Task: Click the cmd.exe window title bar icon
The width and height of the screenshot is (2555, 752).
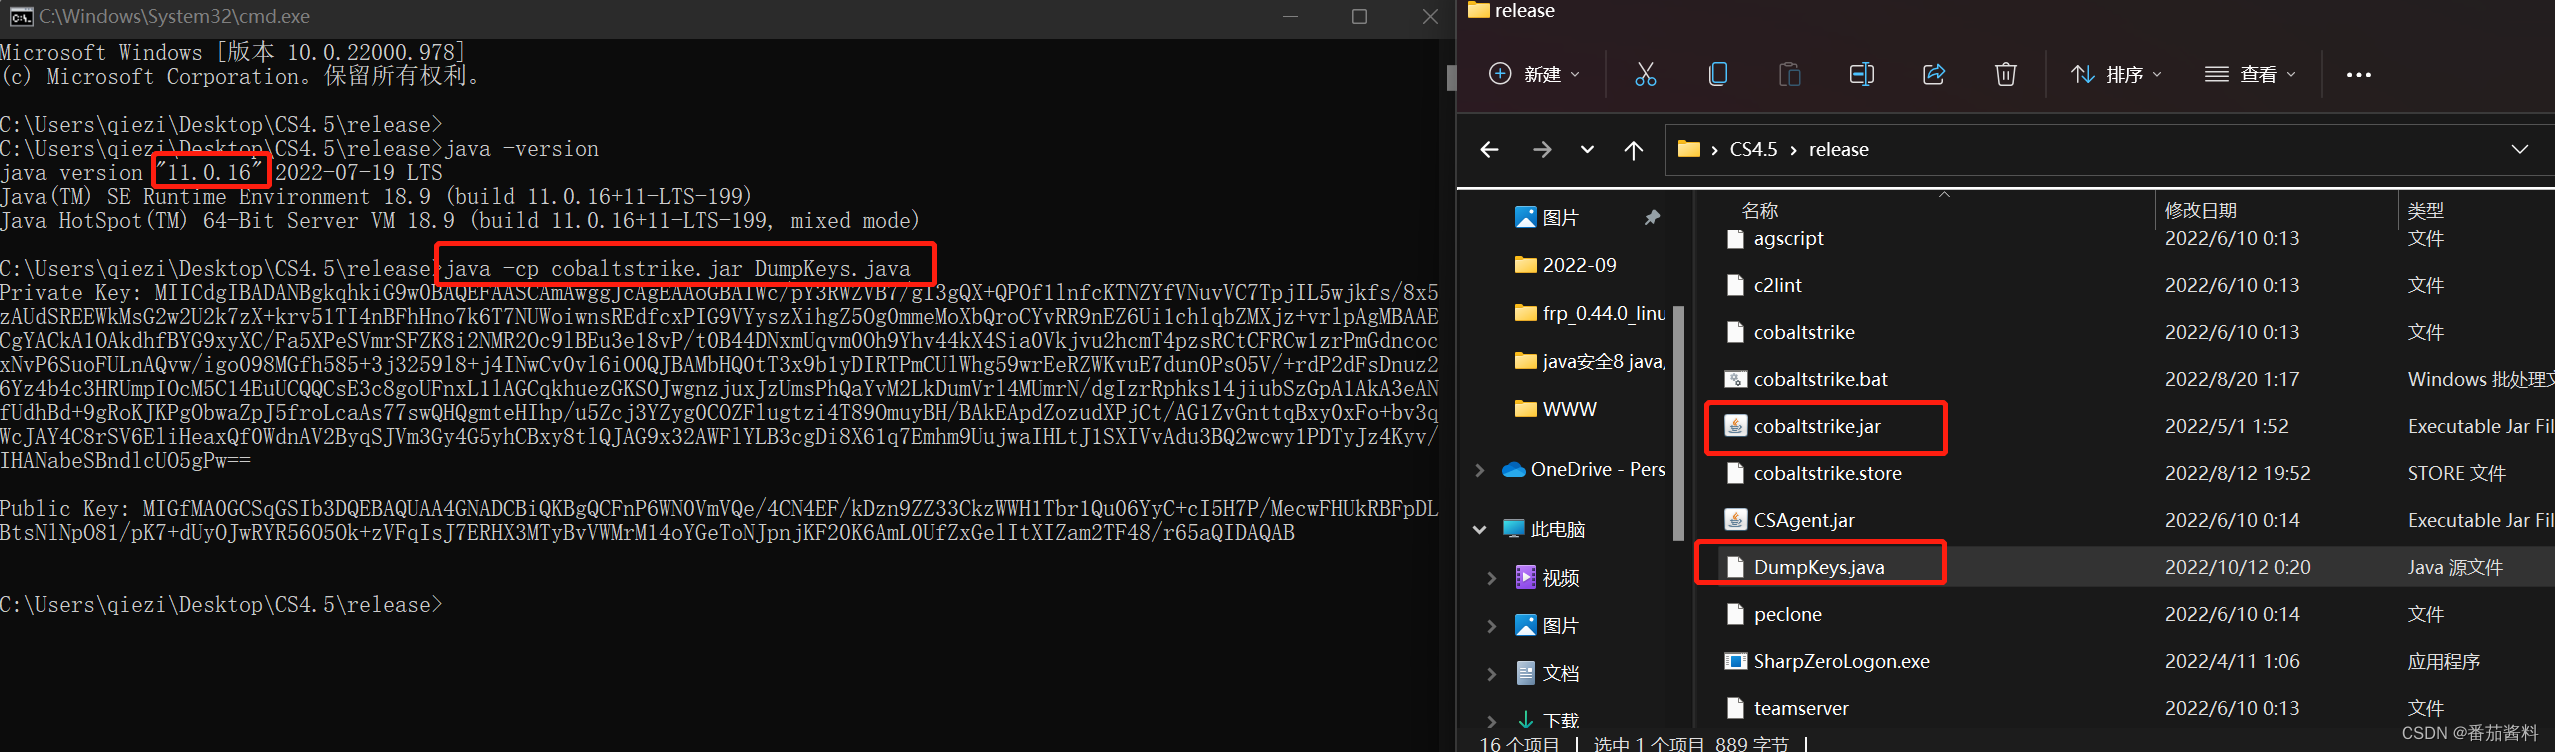Action: [x=21, y=16]
